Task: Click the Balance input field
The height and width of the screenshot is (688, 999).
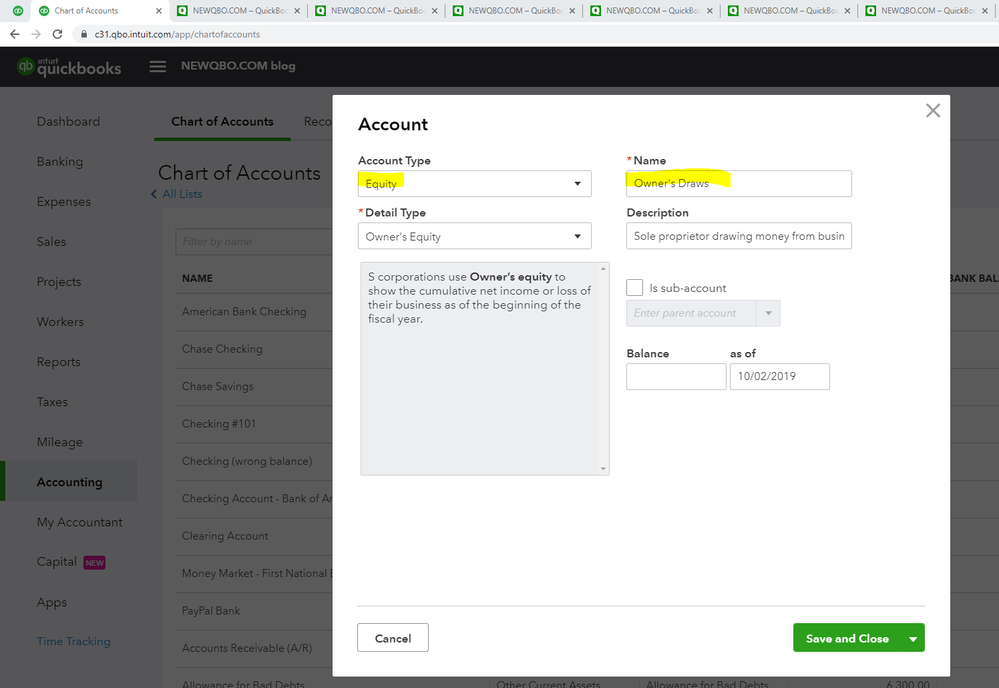Action: 676,377
